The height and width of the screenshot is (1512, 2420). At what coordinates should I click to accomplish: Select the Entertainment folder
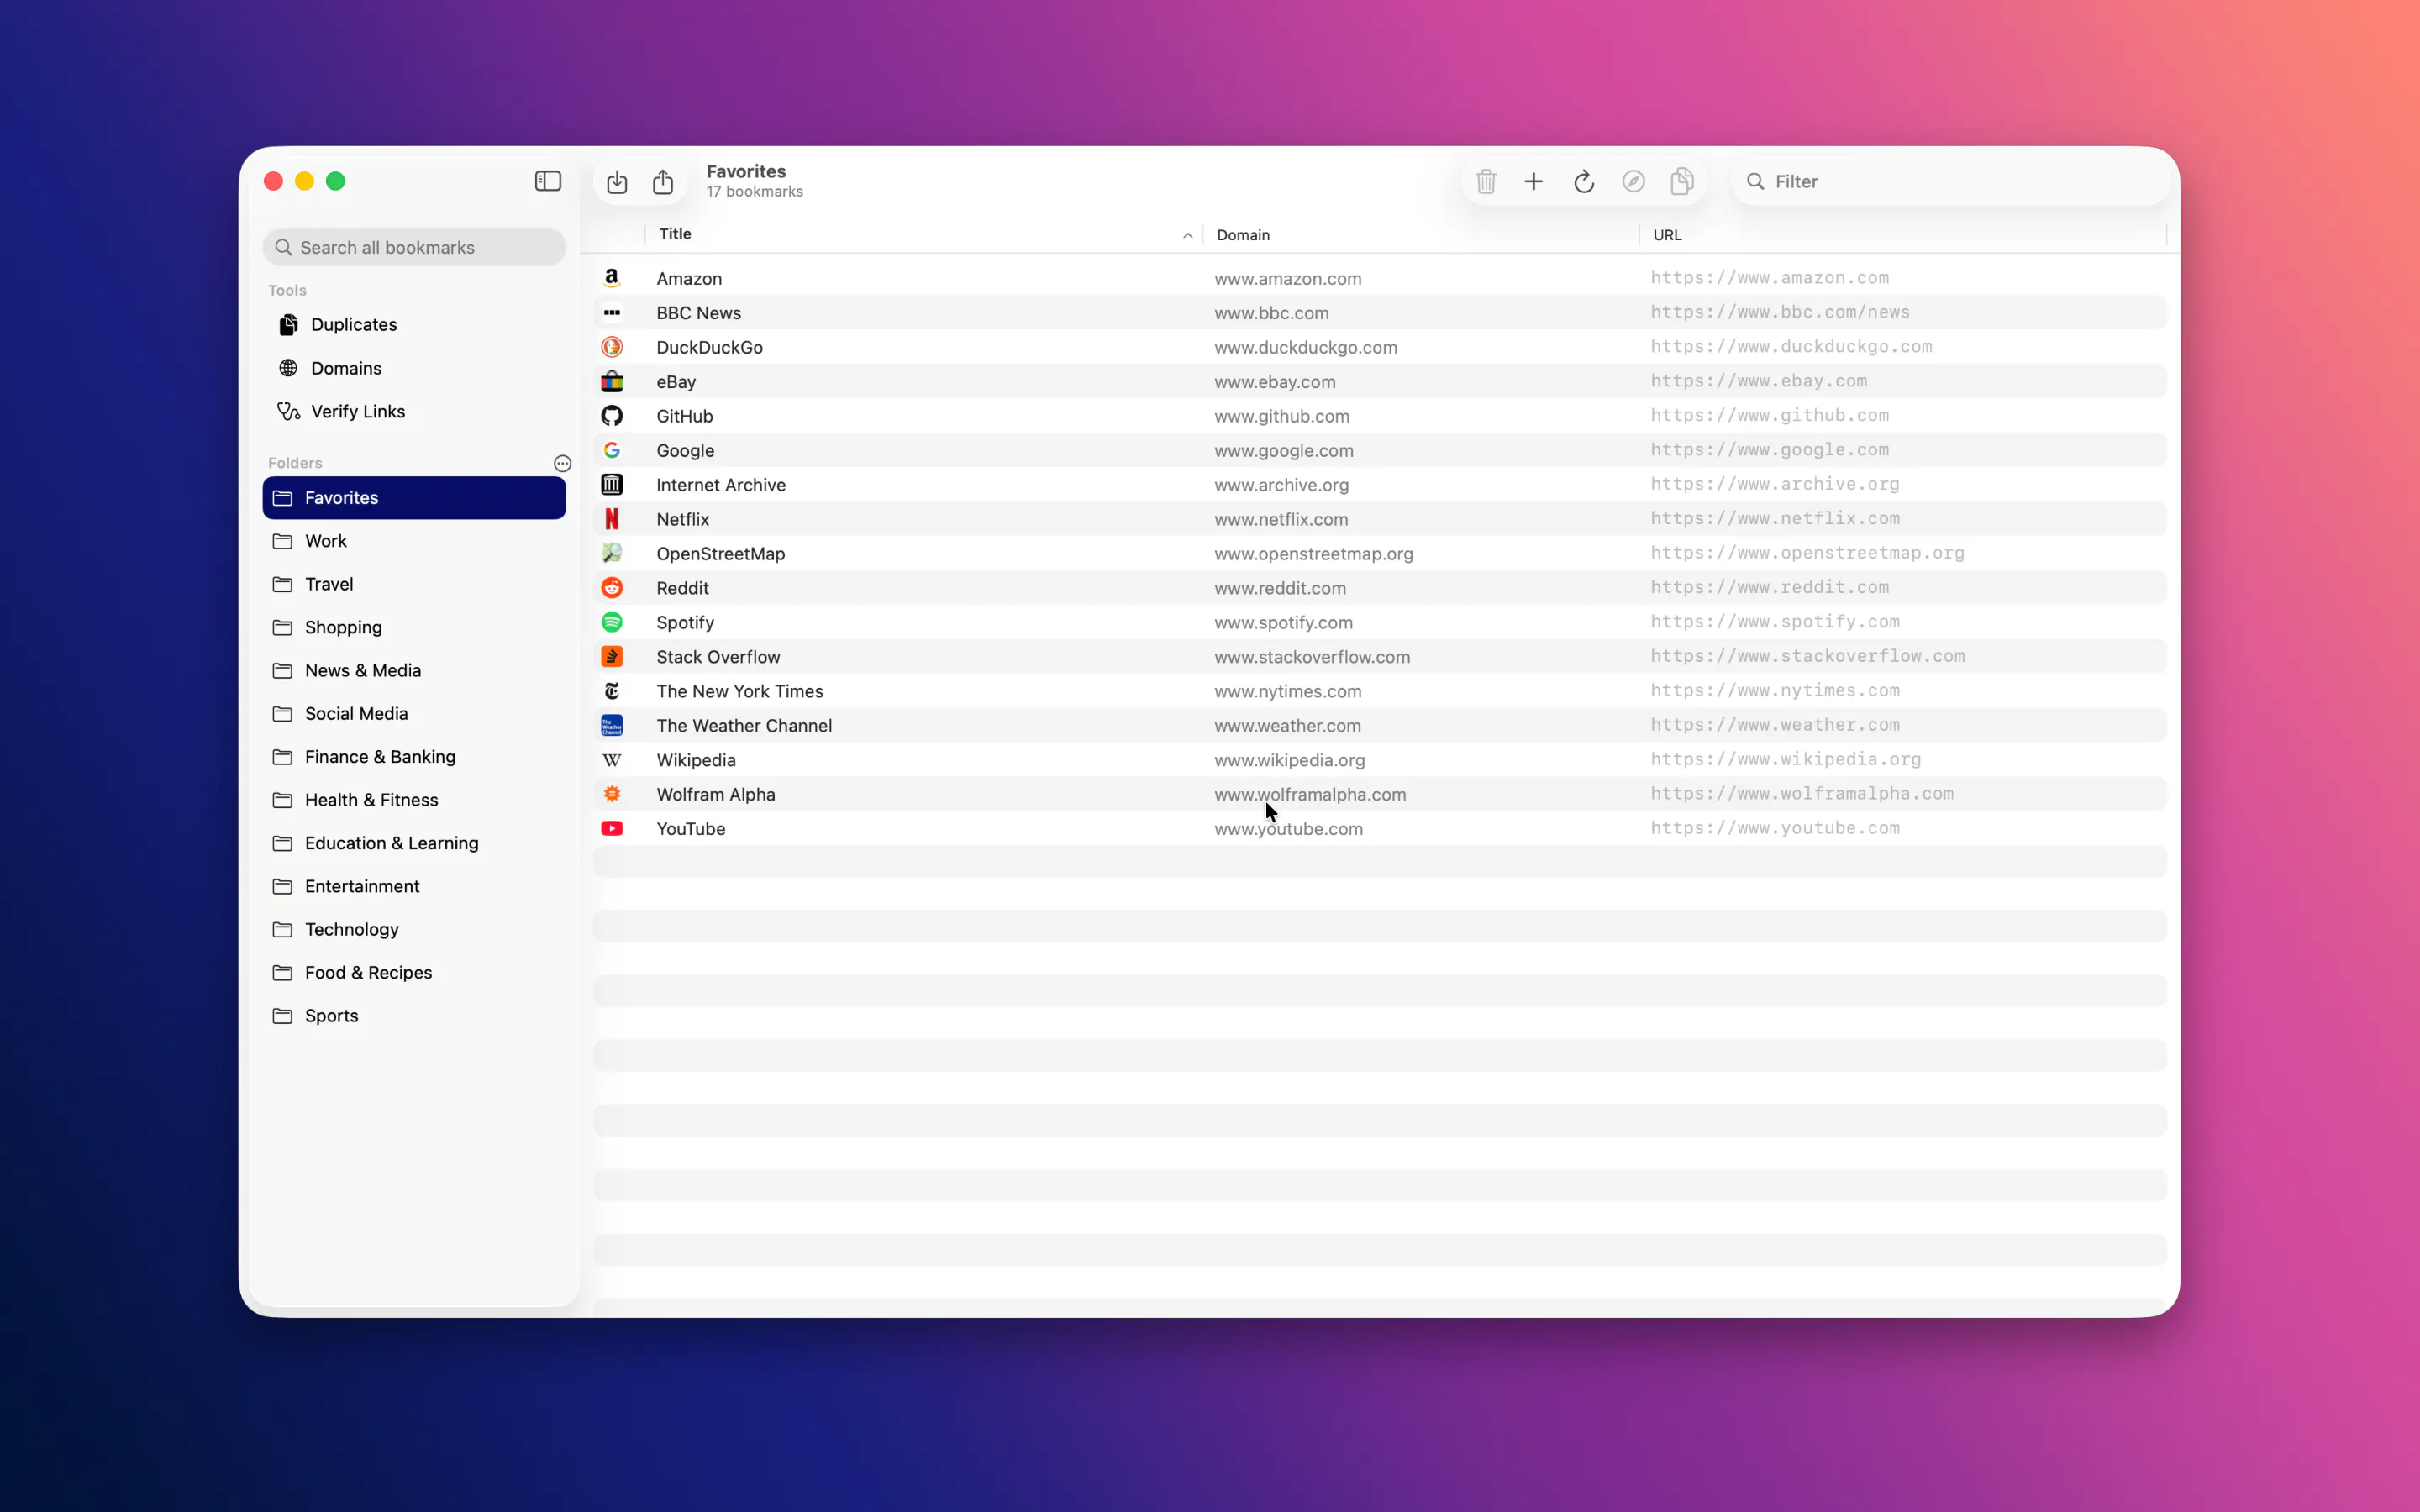(x=414, y=886)
